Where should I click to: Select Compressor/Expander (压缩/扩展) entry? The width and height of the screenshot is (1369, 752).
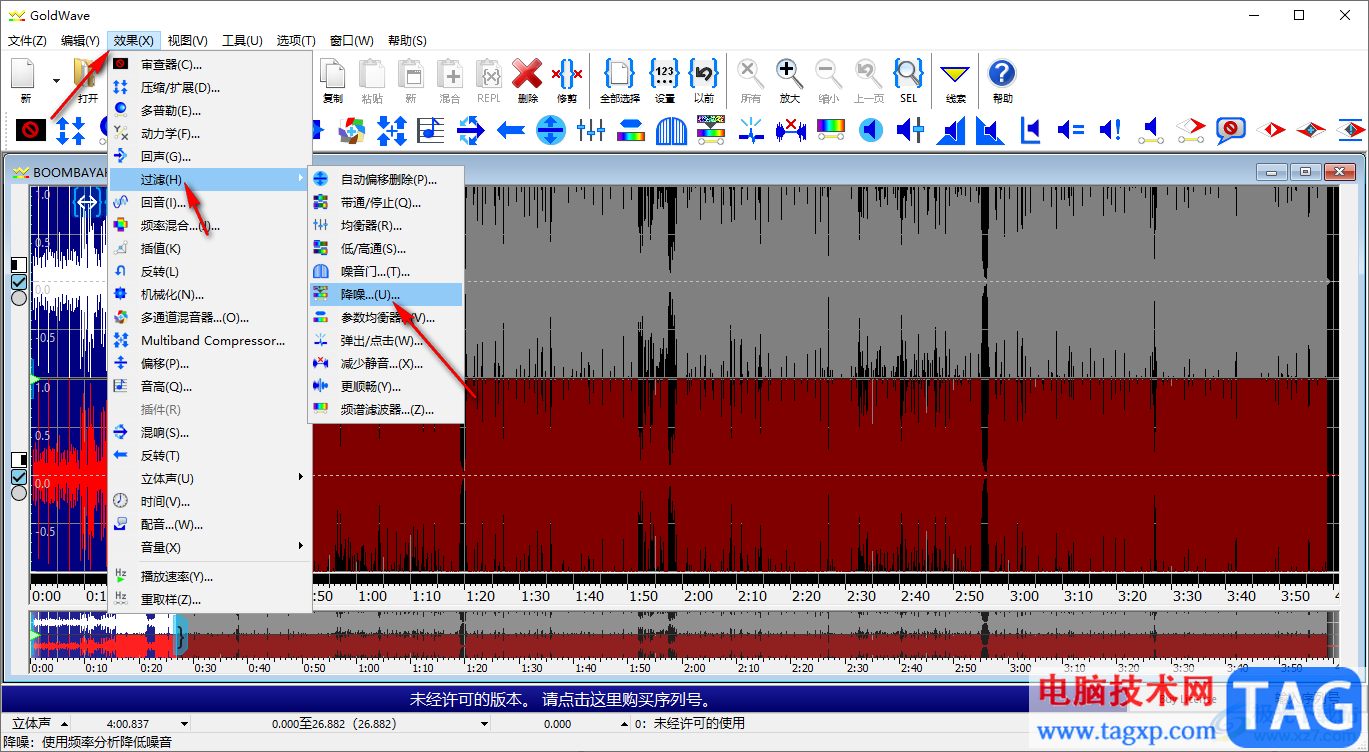coord(210,87)
